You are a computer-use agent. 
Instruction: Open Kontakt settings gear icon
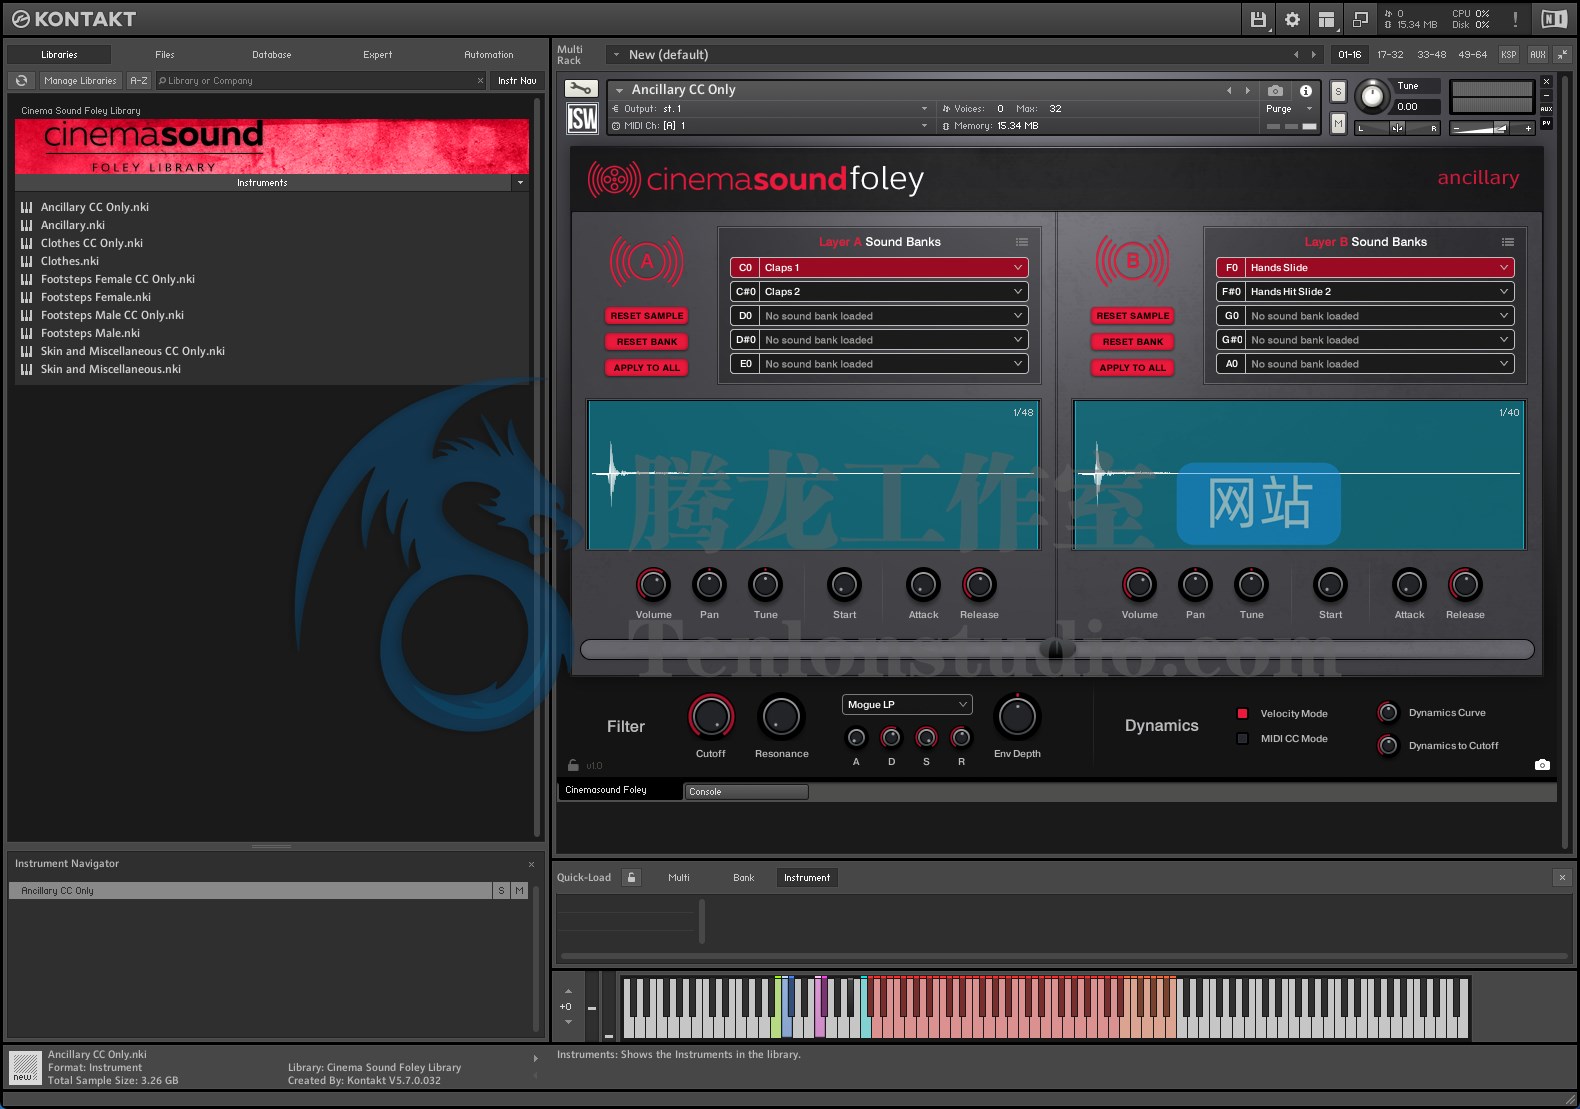[1292, 19]
